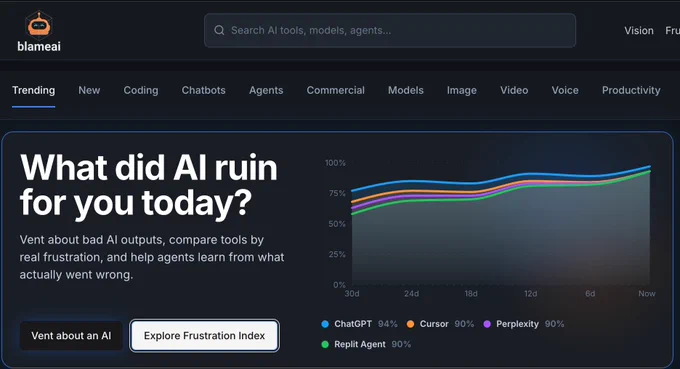This screenshot has width=680, height=369.
Task: Click the ChatGPT blue legend dot
Action: pos(325,324)
